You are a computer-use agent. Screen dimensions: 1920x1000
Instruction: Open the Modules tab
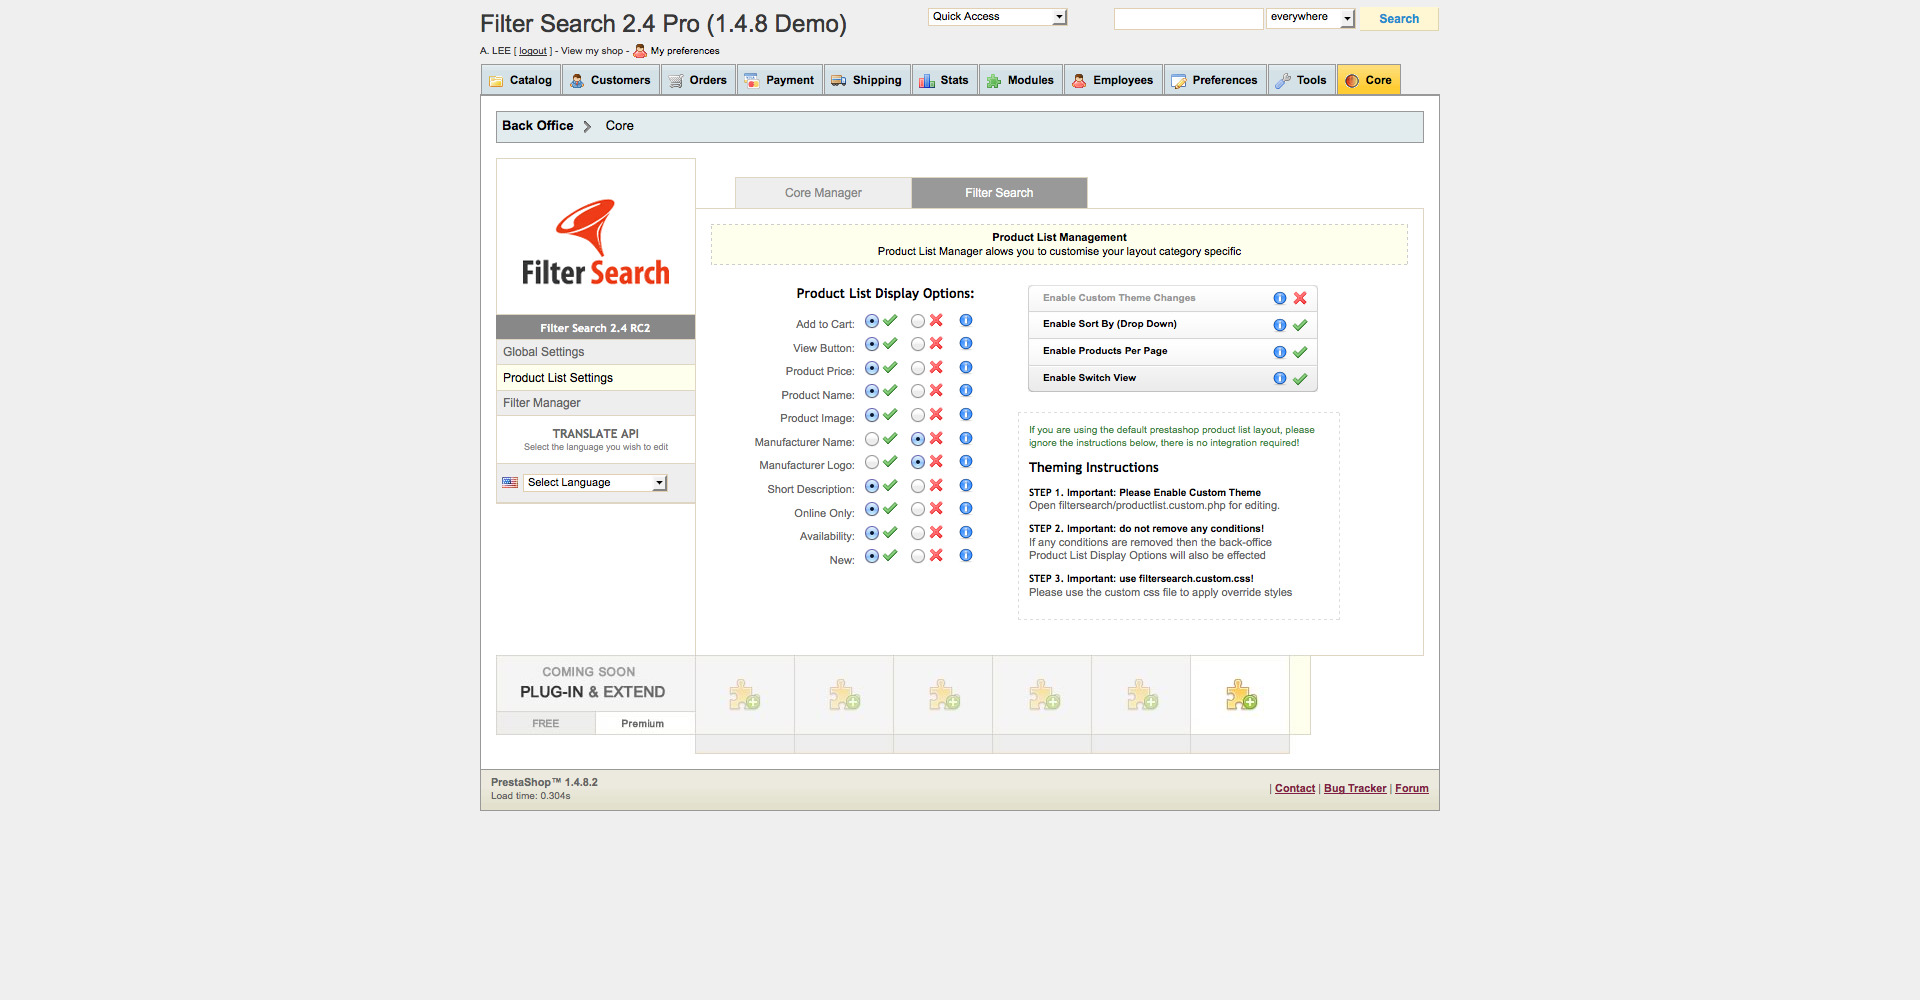(x=1021, y=80)
